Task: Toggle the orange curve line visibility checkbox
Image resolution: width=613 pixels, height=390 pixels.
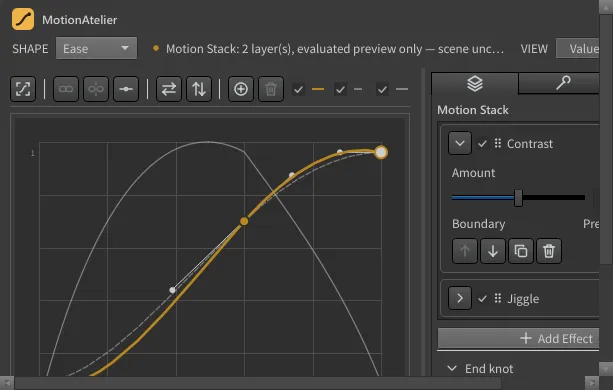Action: click(298, 89)
